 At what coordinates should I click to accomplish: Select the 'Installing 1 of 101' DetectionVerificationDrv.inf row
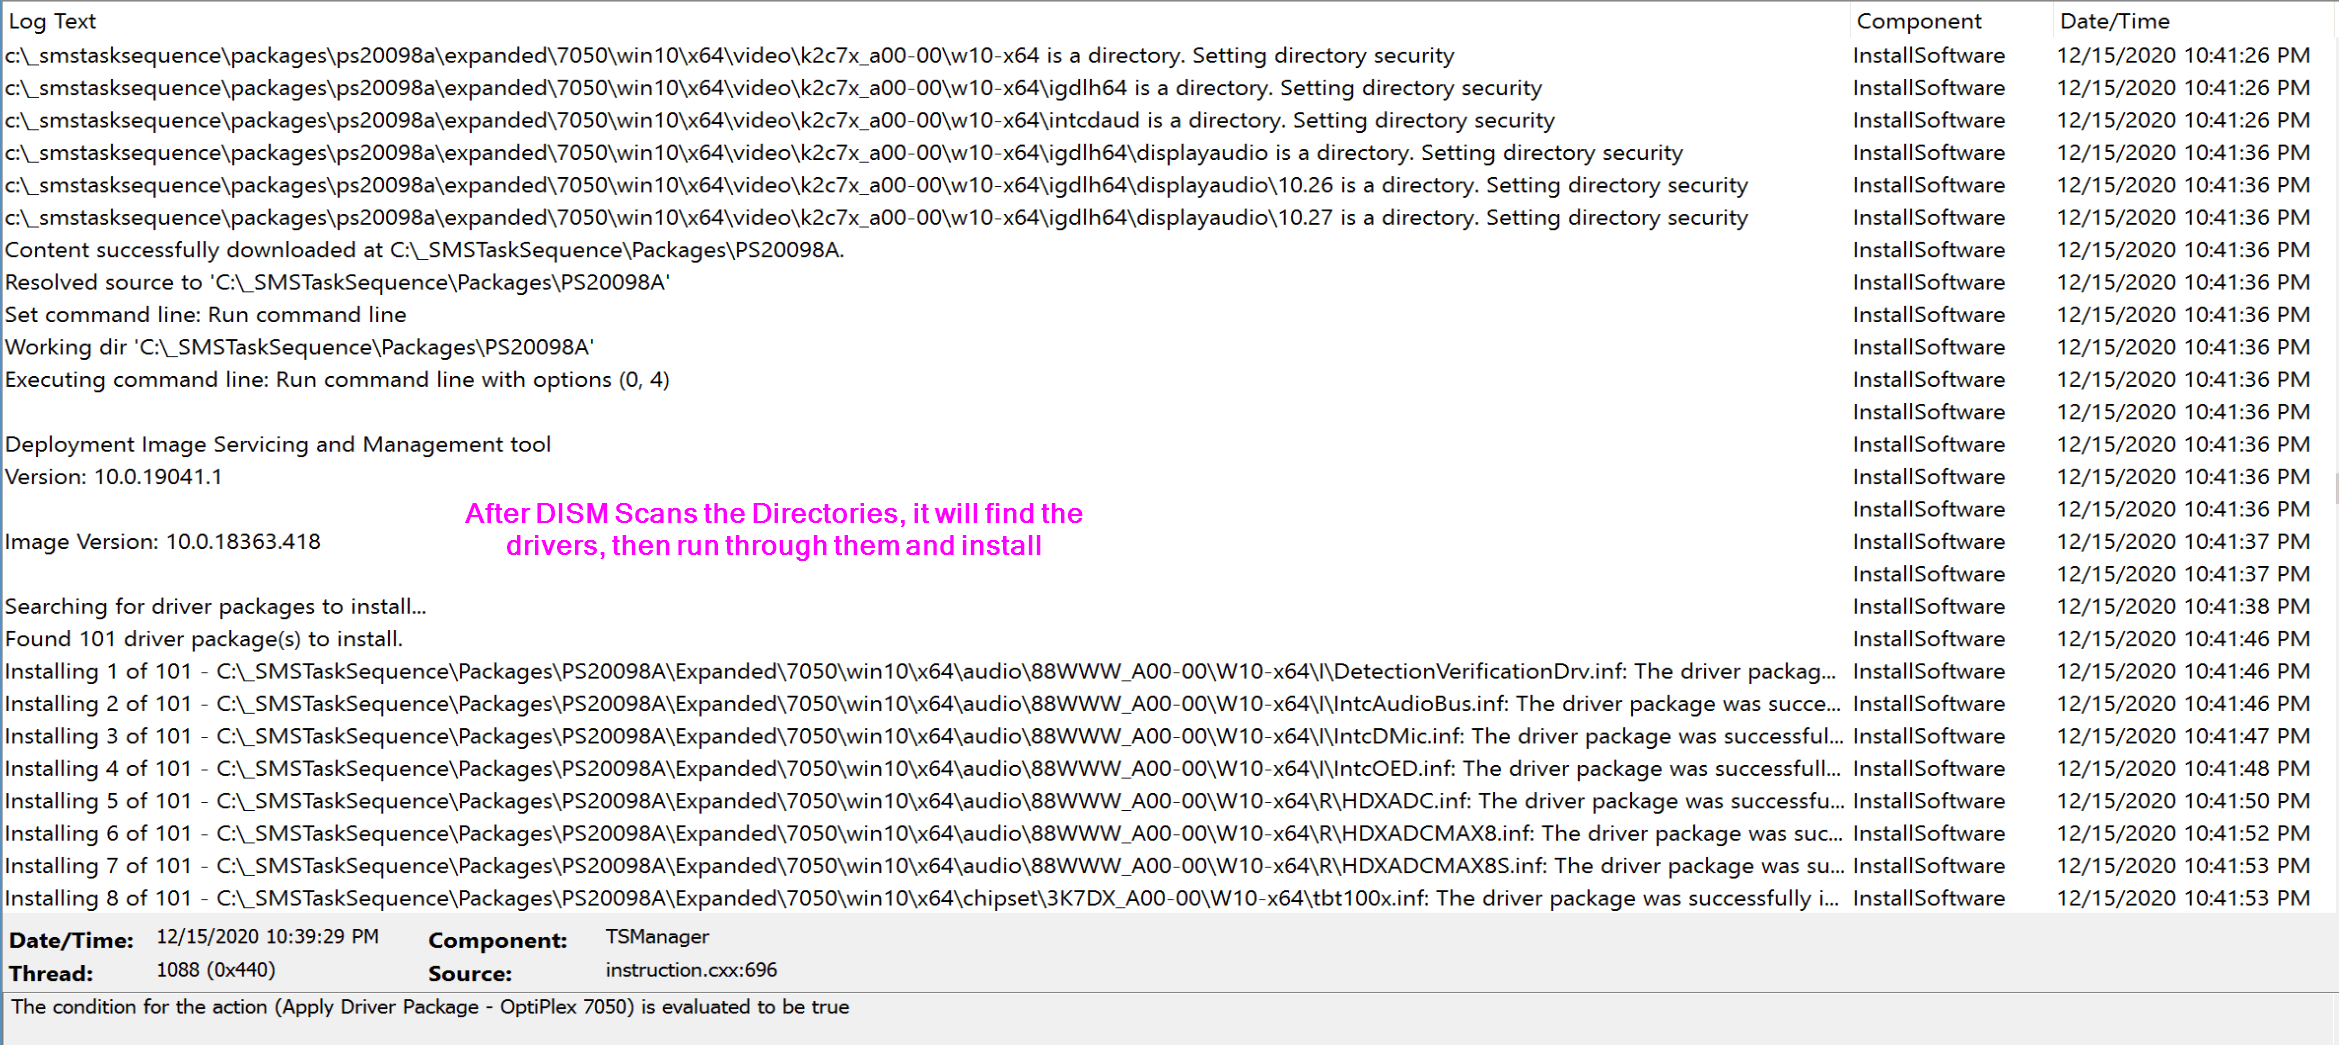click(920, 672)
